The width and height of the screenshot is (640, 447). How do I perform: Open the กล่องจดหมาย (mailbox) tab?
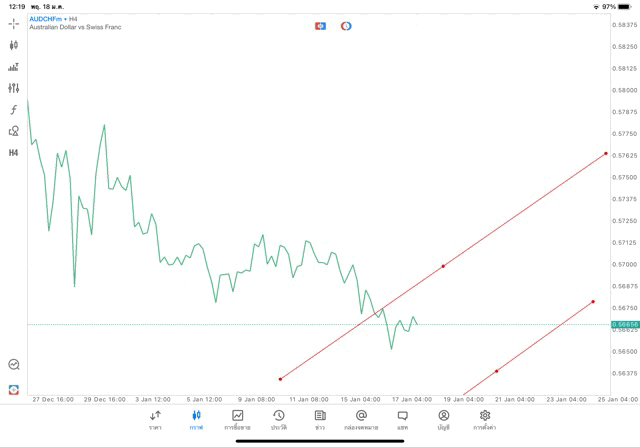[x=361, y=419]
